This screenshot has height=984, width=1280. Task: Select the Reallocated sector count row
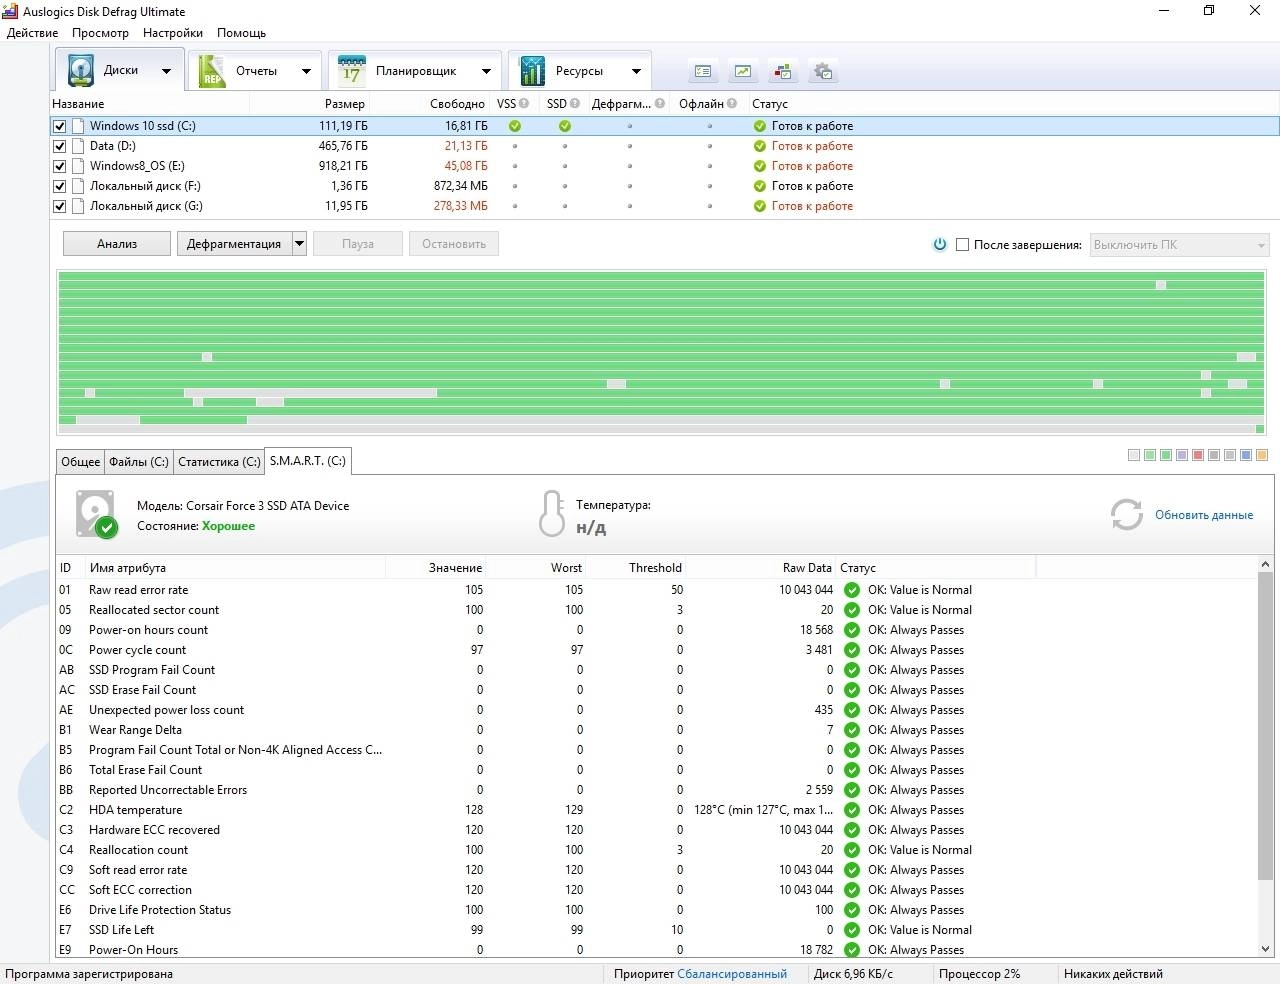pos(656,610)
